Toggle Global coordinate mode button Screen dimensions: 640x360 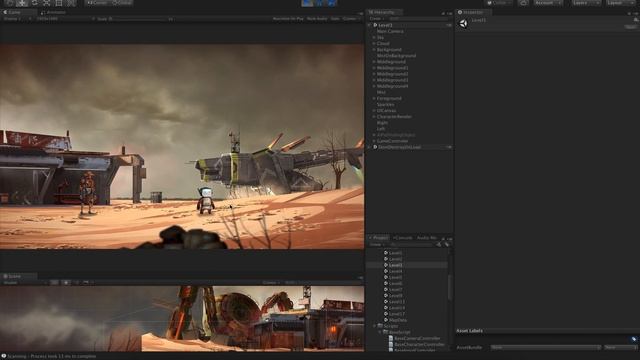click(x=122, y=3)
